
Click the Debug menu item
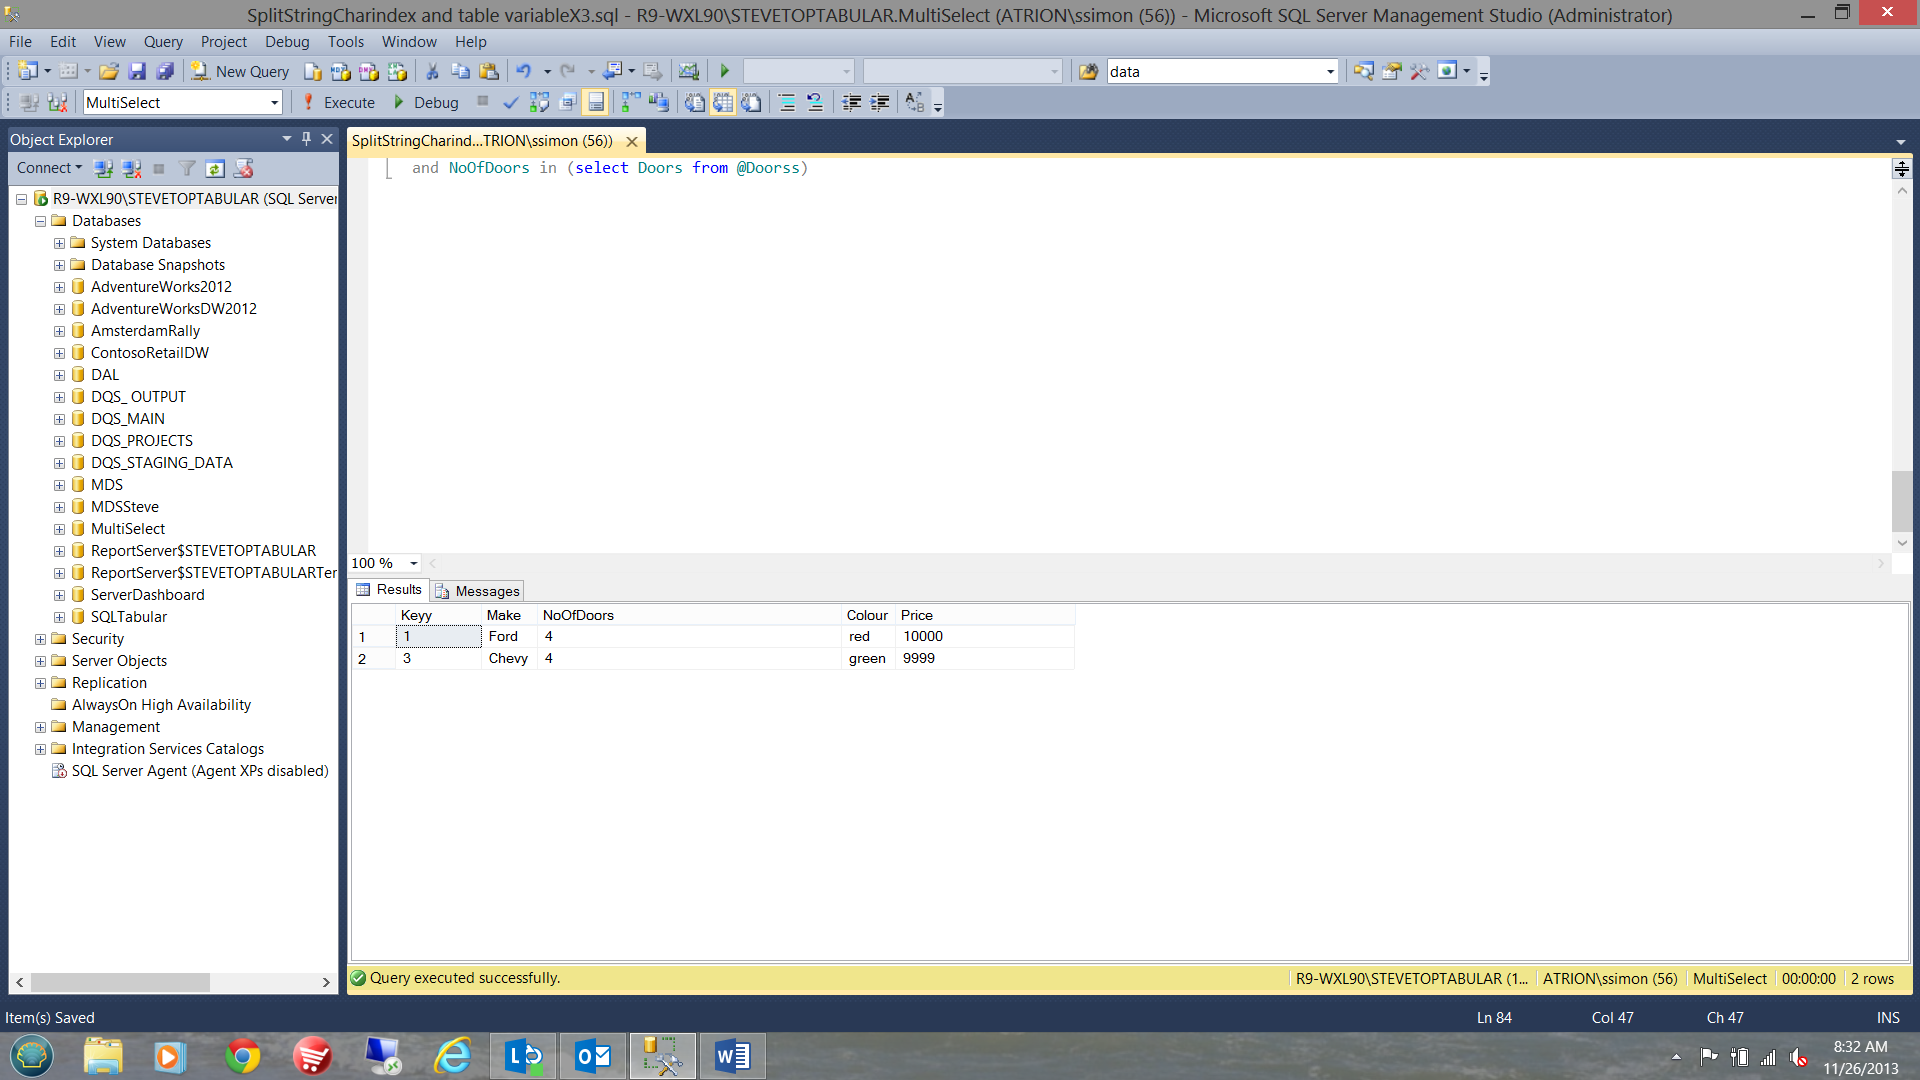(x=284, y=40)
